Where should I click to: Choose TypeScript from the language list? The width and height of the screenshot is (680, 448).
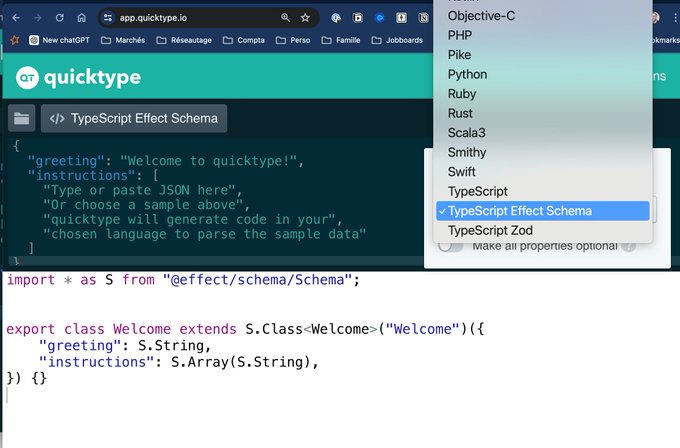pyautogui.click(x=543, y=192)
